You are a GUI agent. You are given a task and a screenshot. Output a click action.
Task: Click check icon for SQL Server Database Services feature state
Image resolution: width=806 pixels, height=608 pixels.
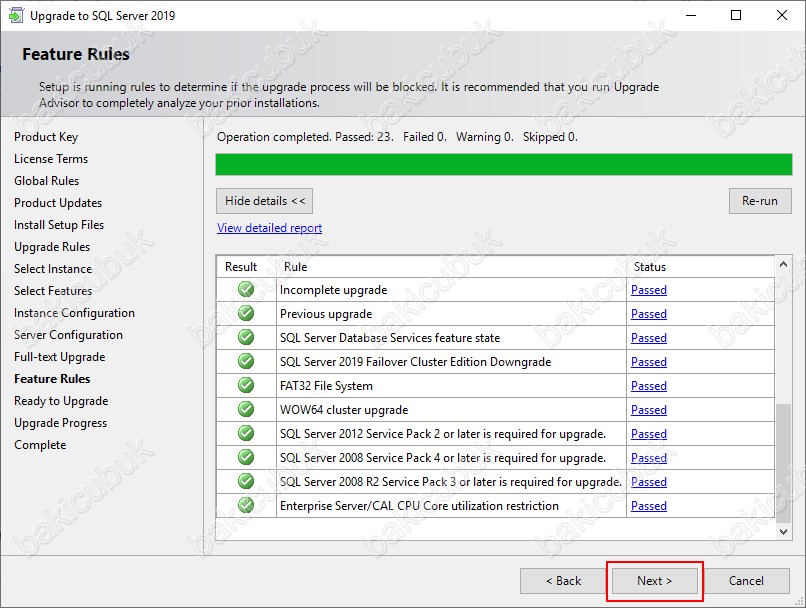[x=246, y=337]
